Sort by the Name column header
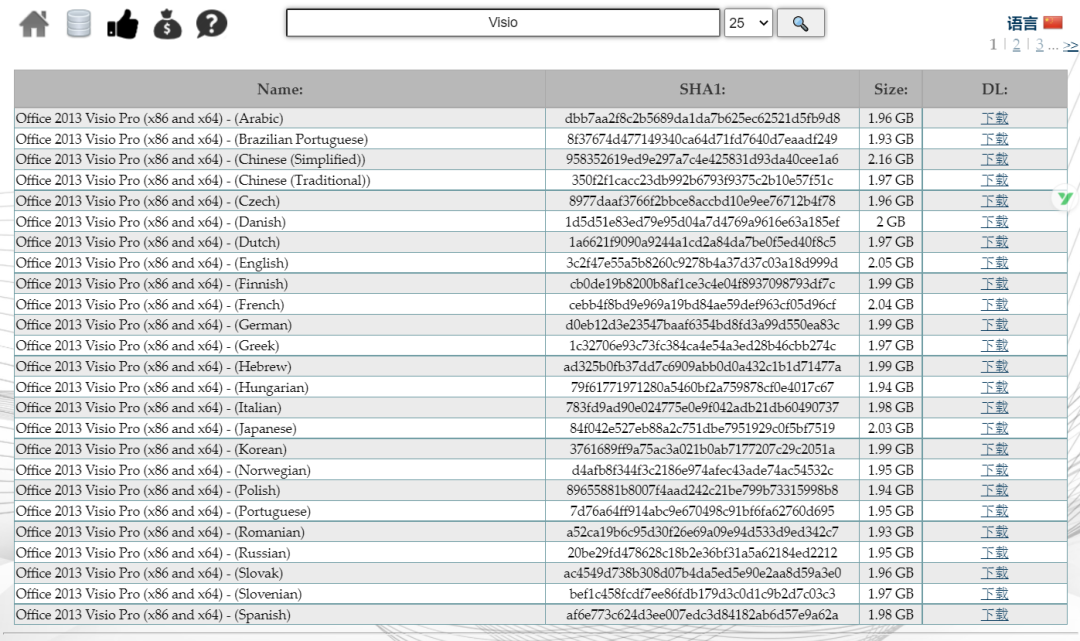1080x641 pixels. click(x=280, y=89)
